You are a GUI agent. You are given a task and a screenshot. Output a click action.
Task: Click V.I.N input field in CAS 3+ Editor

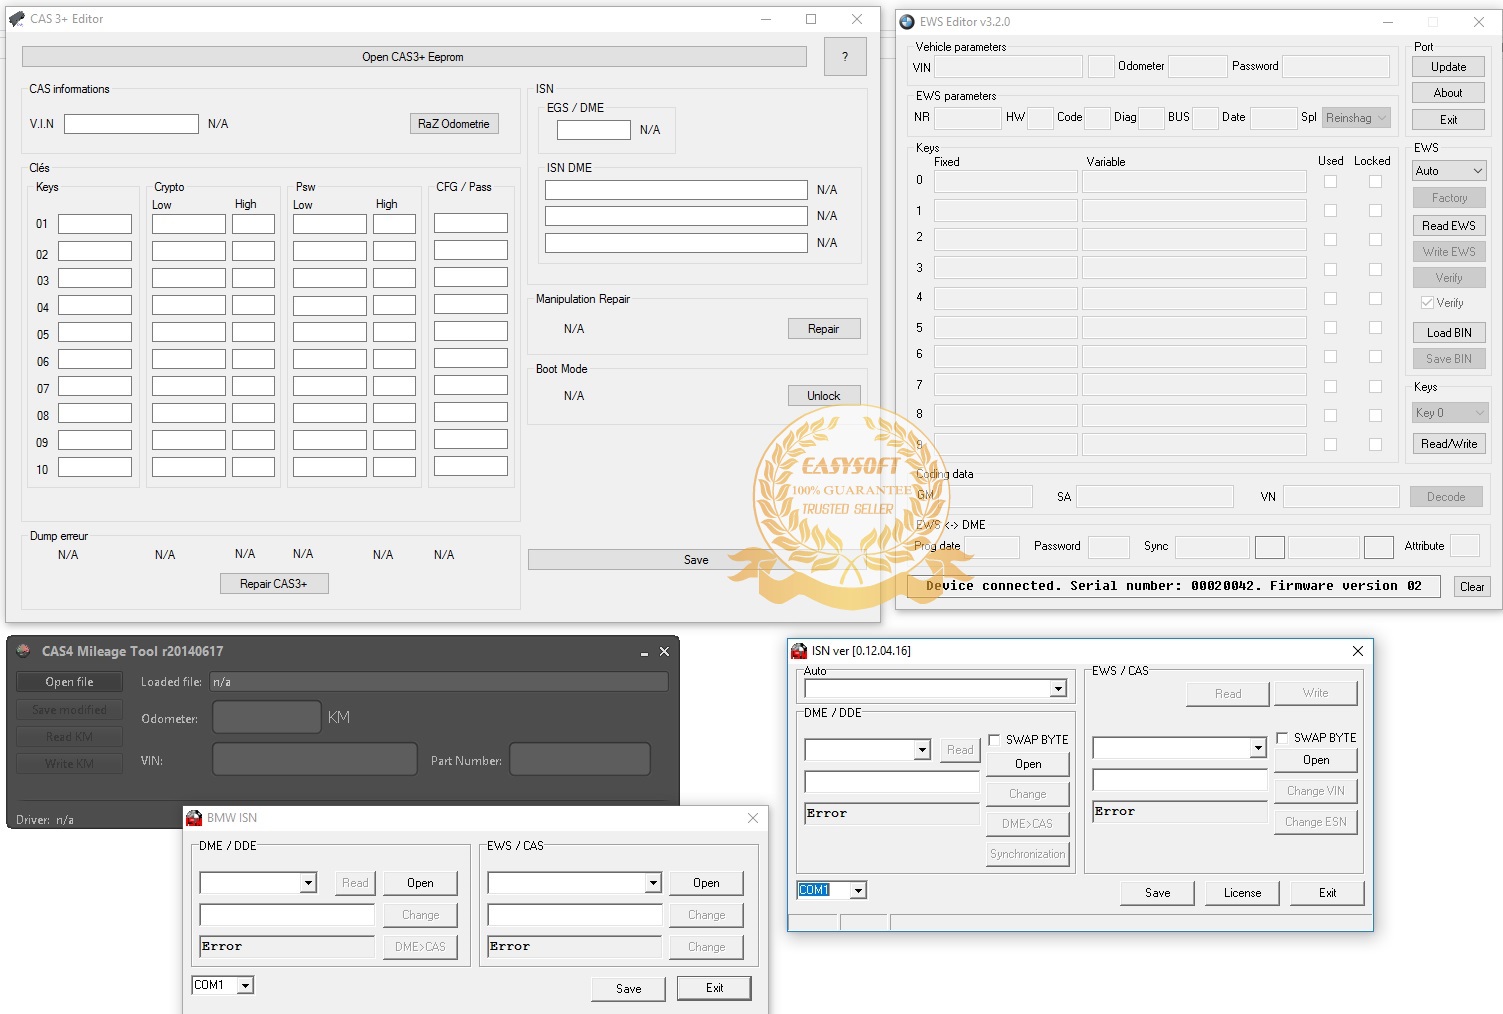coord(131,124)
